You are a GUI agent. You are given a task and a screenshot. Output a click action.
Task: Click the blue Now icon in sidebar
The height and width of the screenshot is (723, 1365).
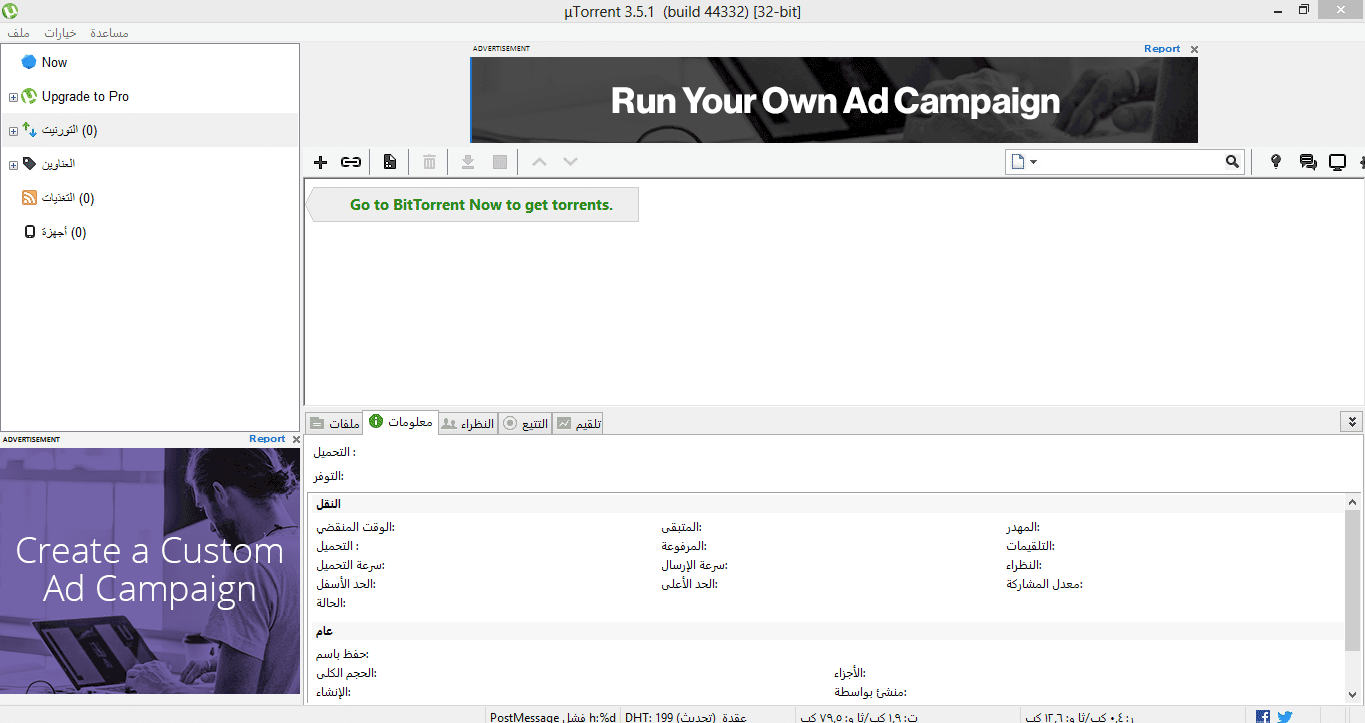(x=29, y=62)
